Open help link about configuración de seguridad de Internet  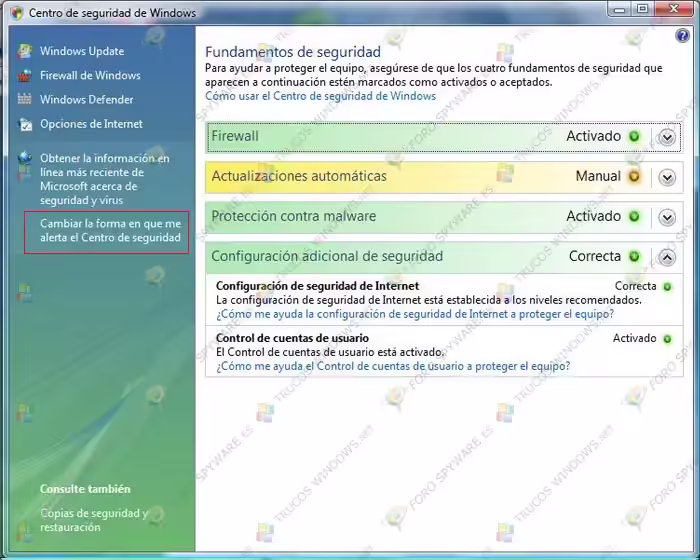coord(415,314)
